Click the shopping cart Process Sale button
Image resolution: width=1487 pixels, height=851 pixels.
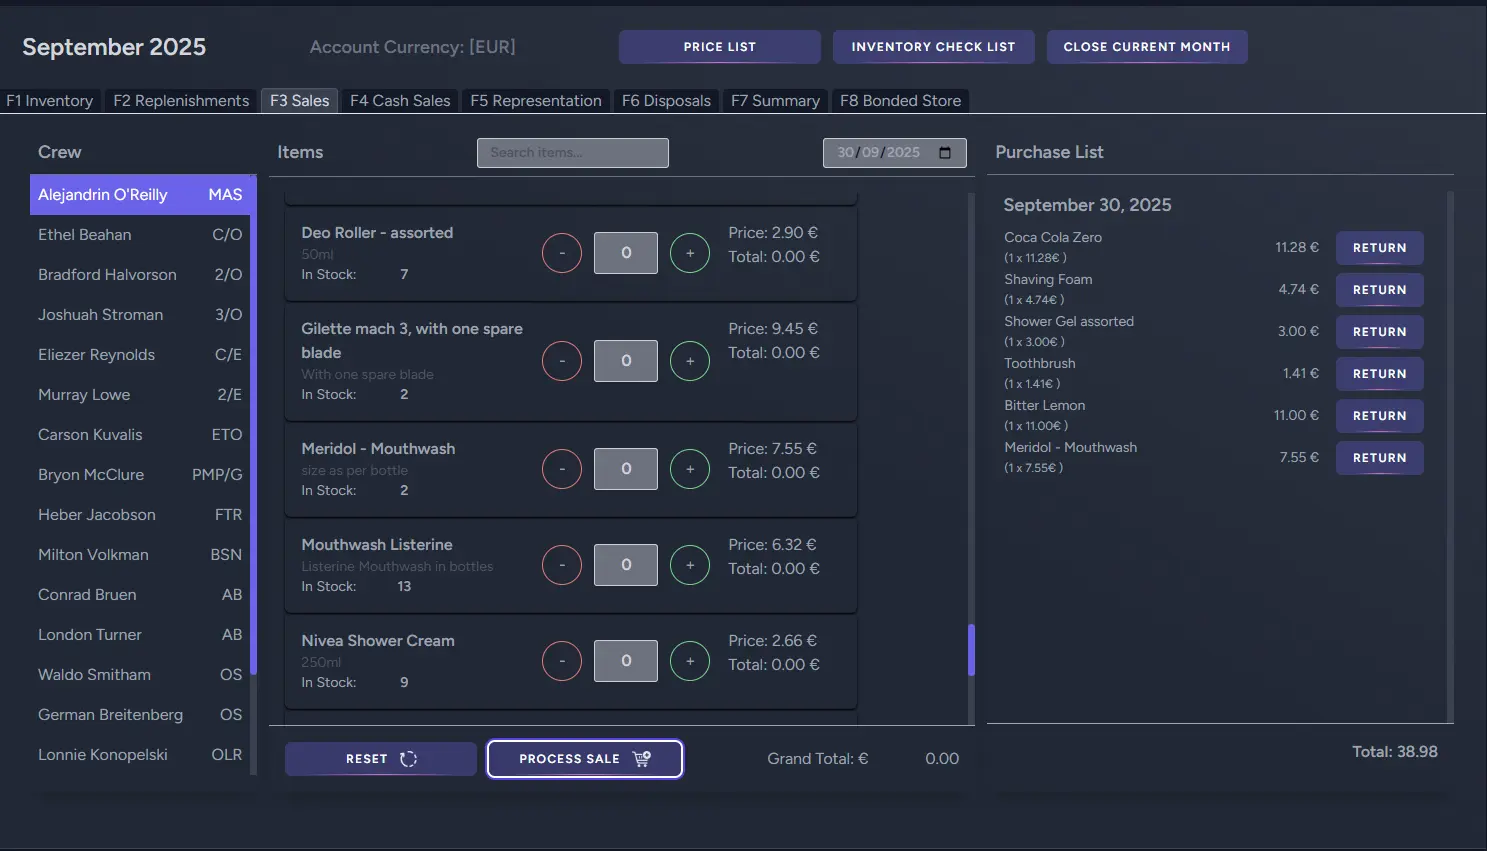(x=584, y=759)
